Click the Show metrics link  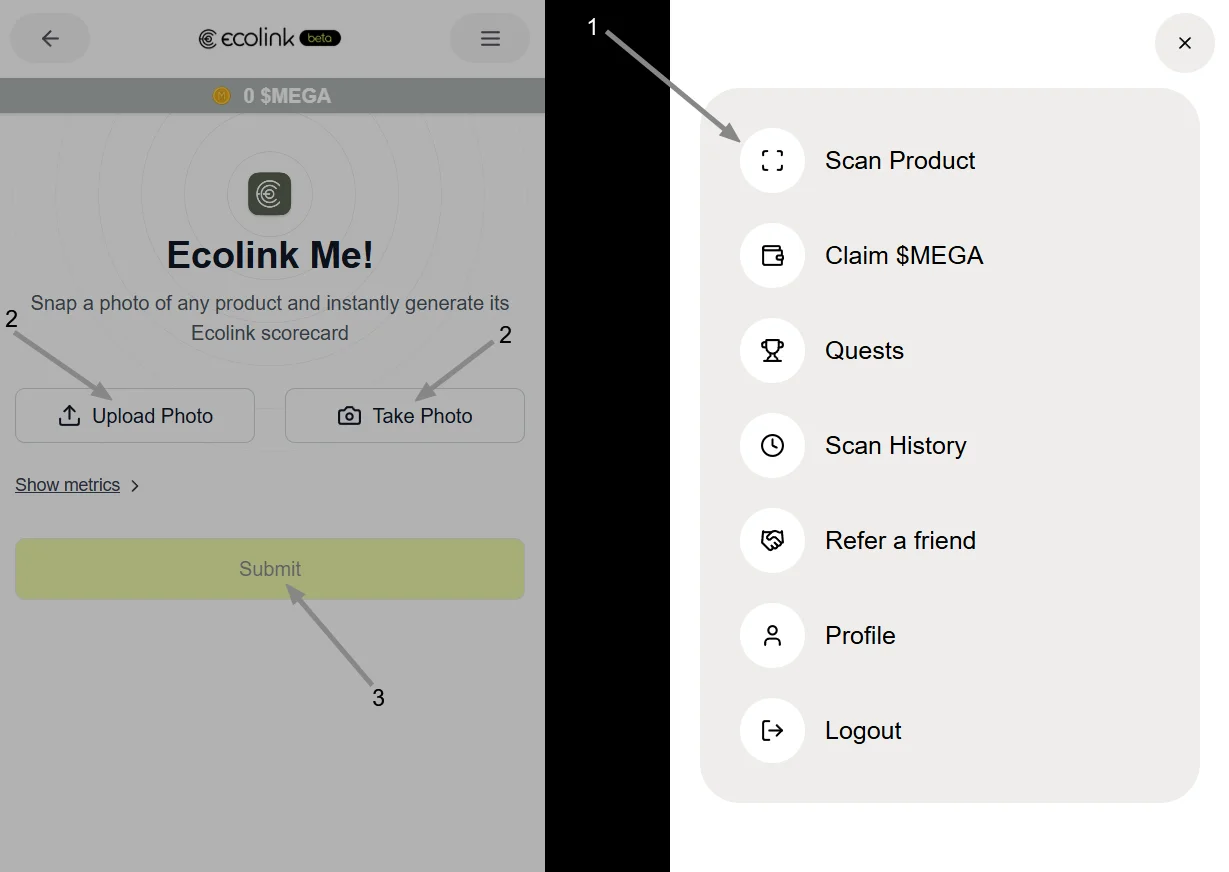pos(67,485)
